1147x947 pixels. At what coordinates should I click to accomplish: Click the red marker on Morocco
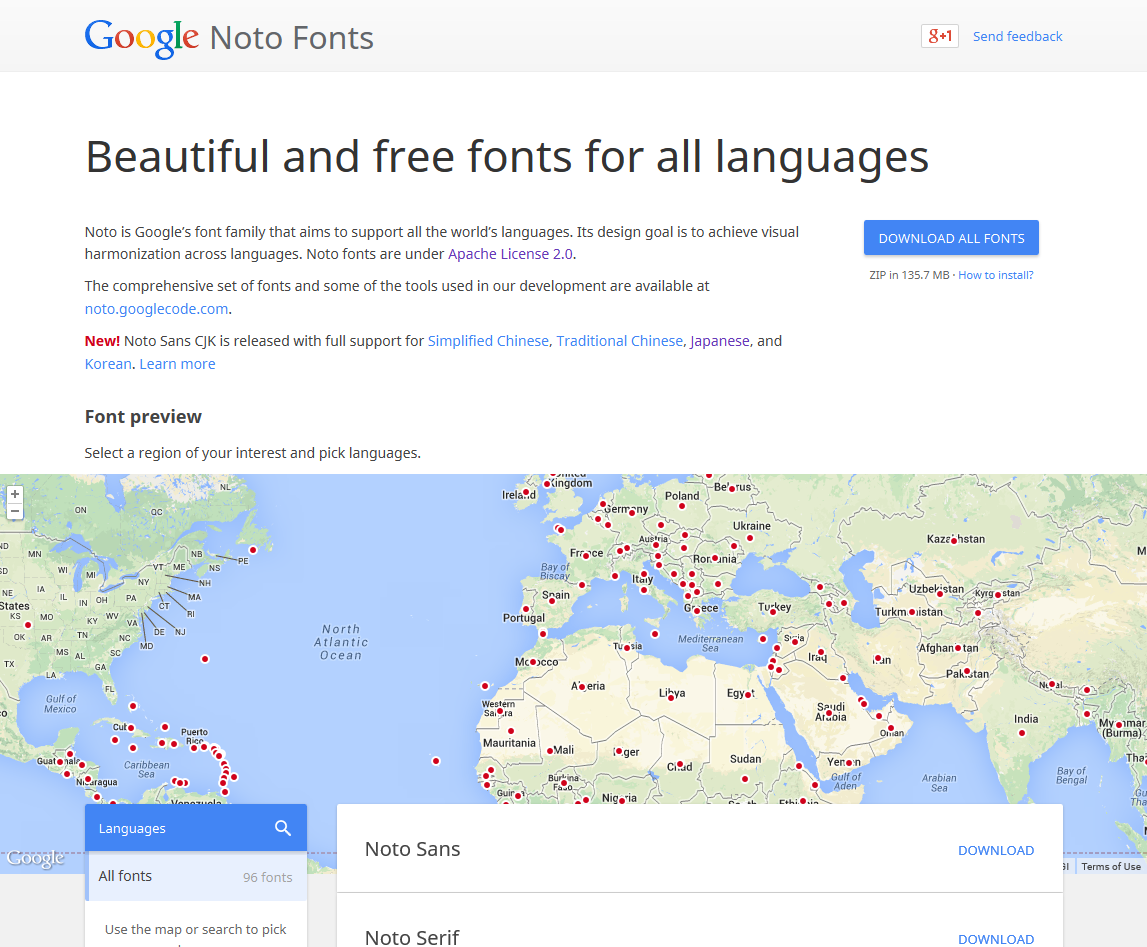tap(533, 662)
